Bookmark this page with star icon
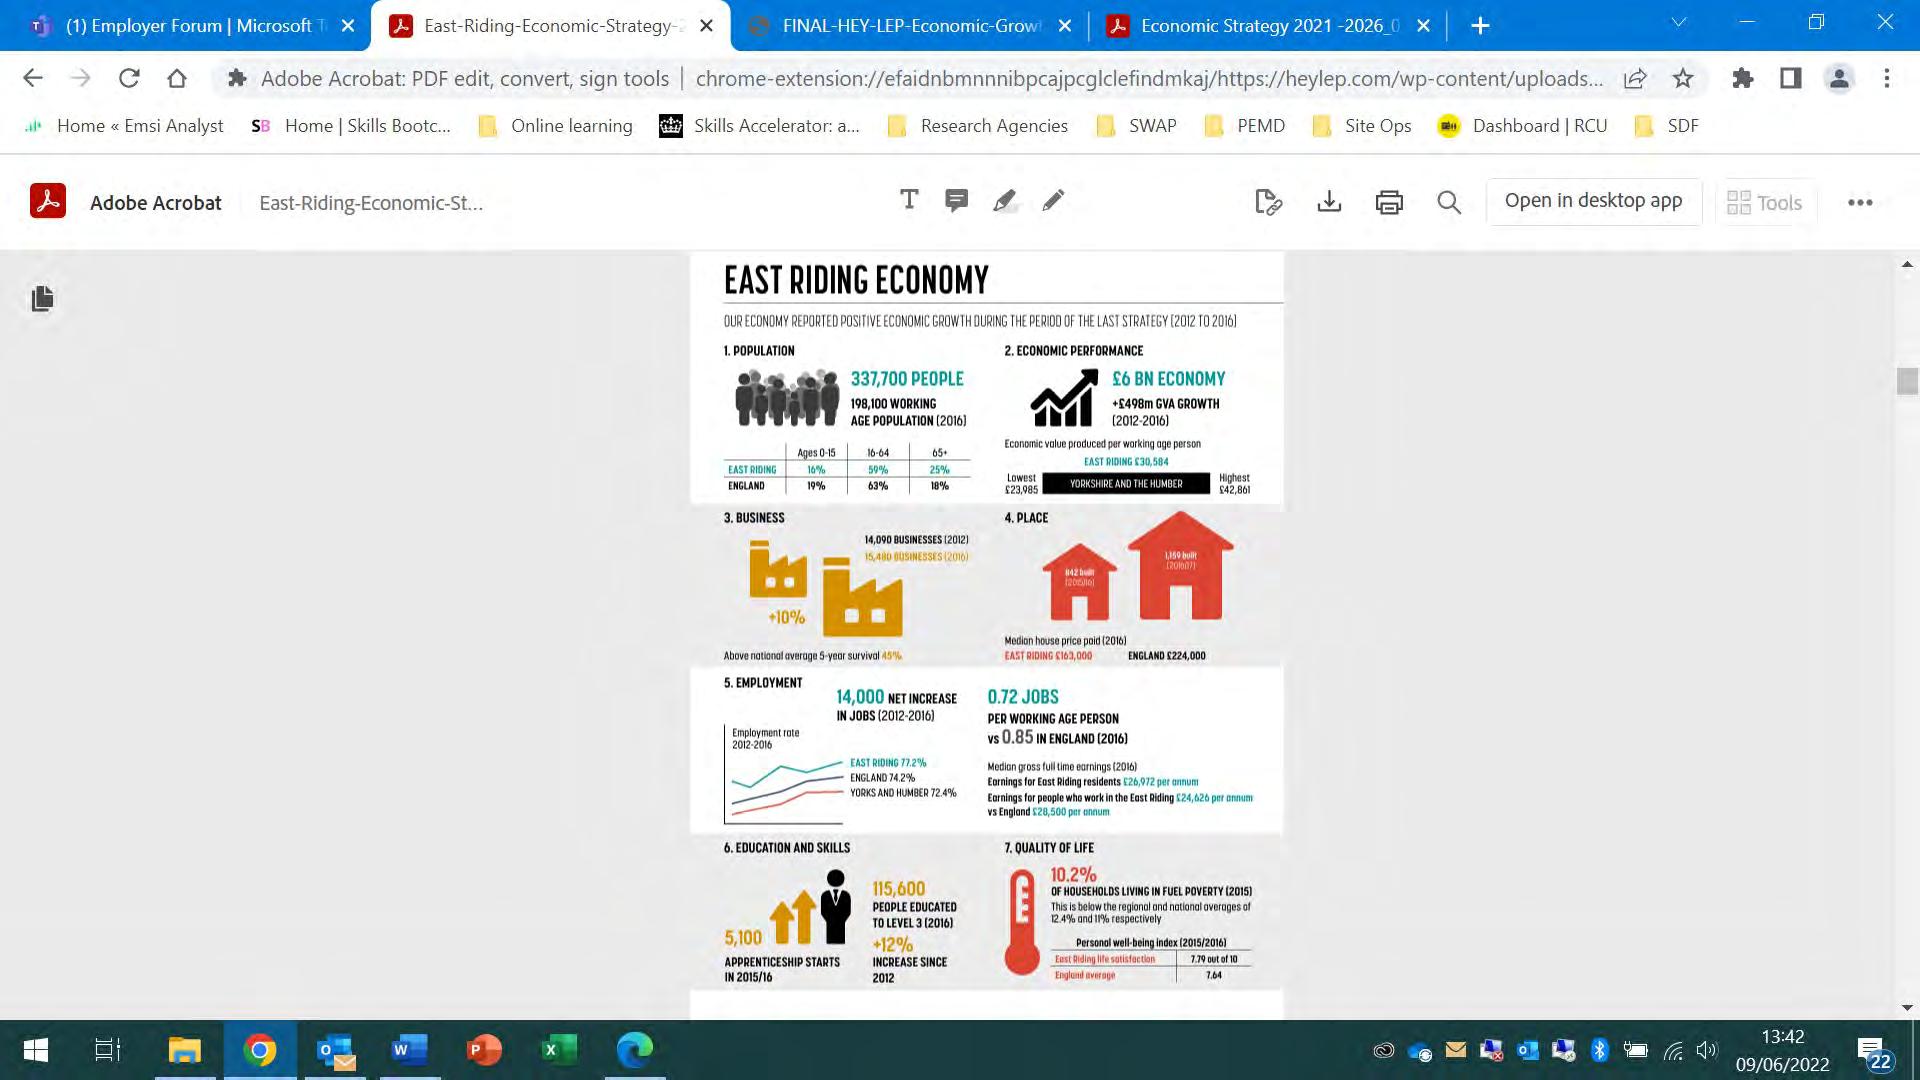1920x1080 pixels. (x=1683, y=78)
